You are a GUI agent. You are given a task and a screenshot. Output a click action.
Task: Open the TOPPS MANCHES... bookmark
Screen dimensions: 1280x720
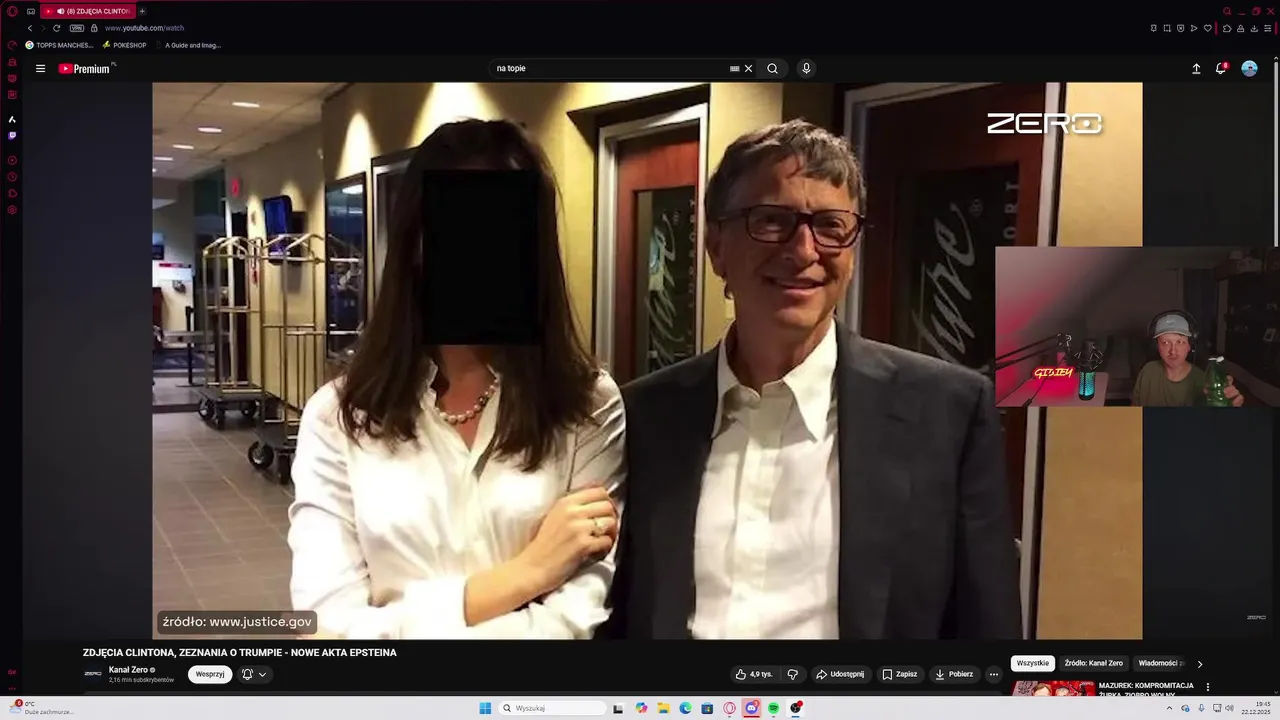[x=59, y=45]
